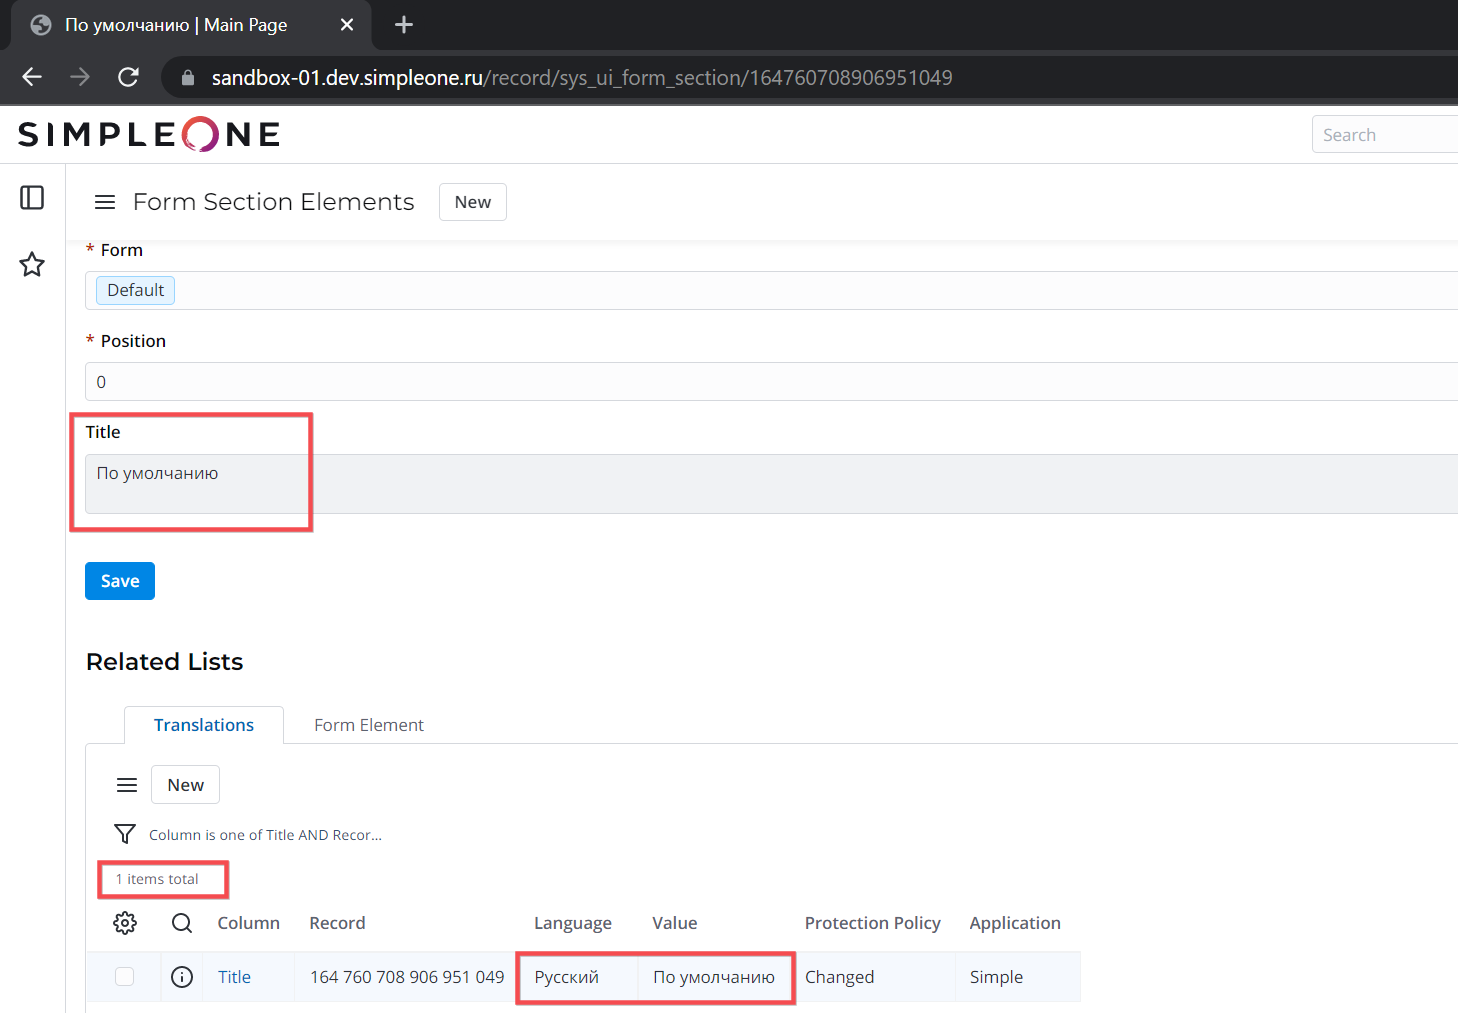The height and width of the screenshot is (1013, 1458).
Task: Expand the filter condition breadcrumb text
Action: tap(265, 835)
